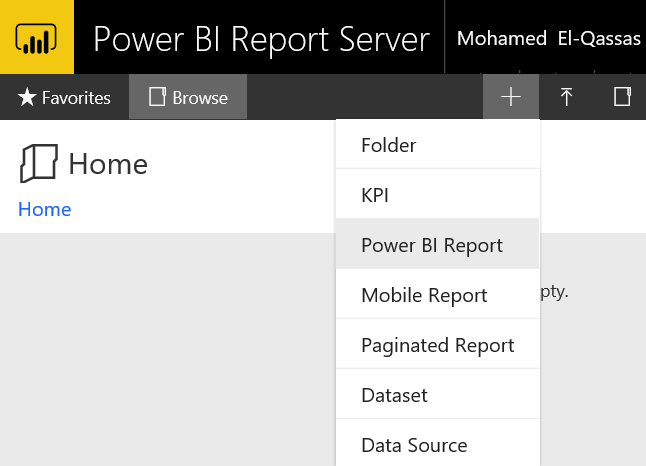Click the page icon beside Browse
This screenshot has height=466, width=646.
pyautogui.click(x=157, y=97)
